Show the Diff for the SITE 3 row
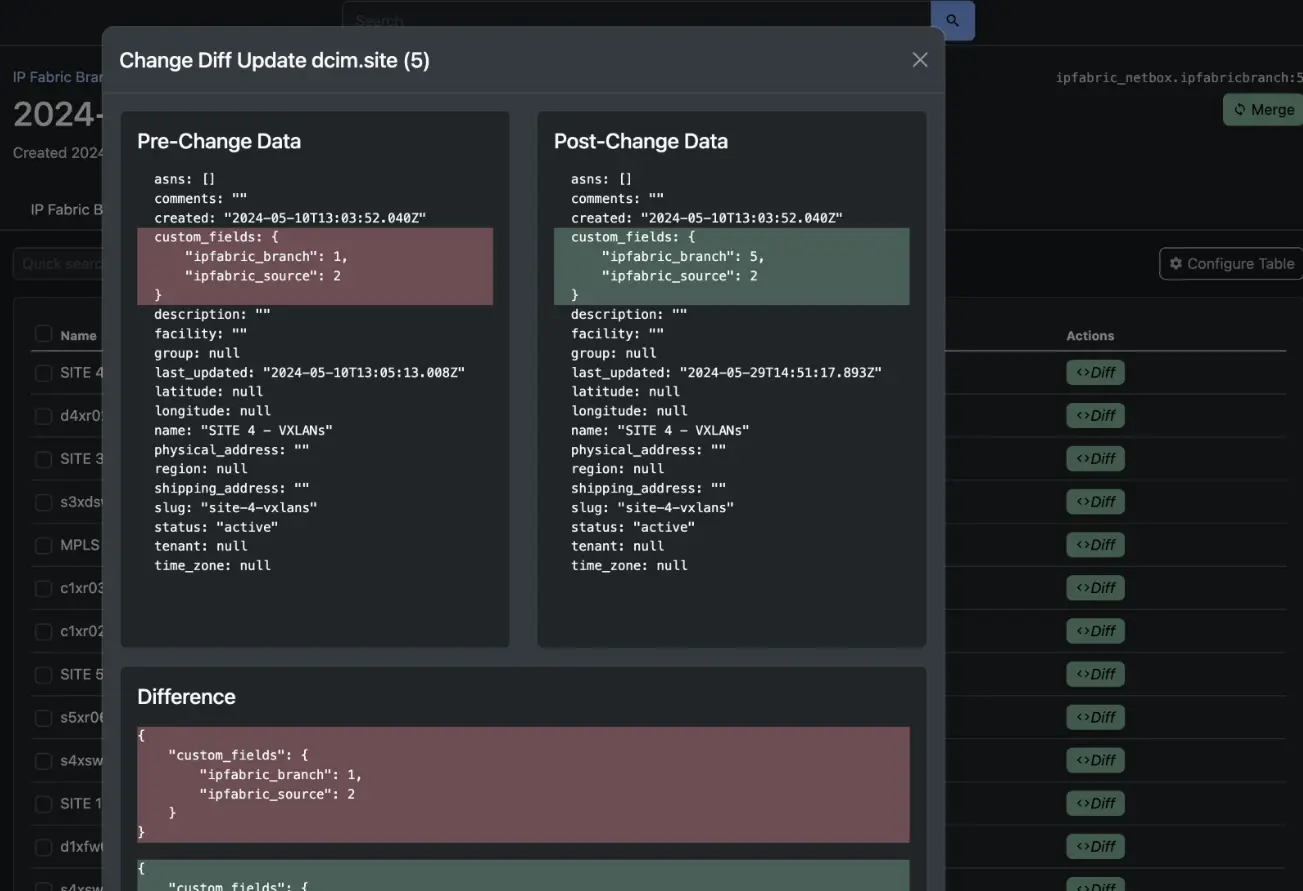1303x891 pixels. [1095, 459]
